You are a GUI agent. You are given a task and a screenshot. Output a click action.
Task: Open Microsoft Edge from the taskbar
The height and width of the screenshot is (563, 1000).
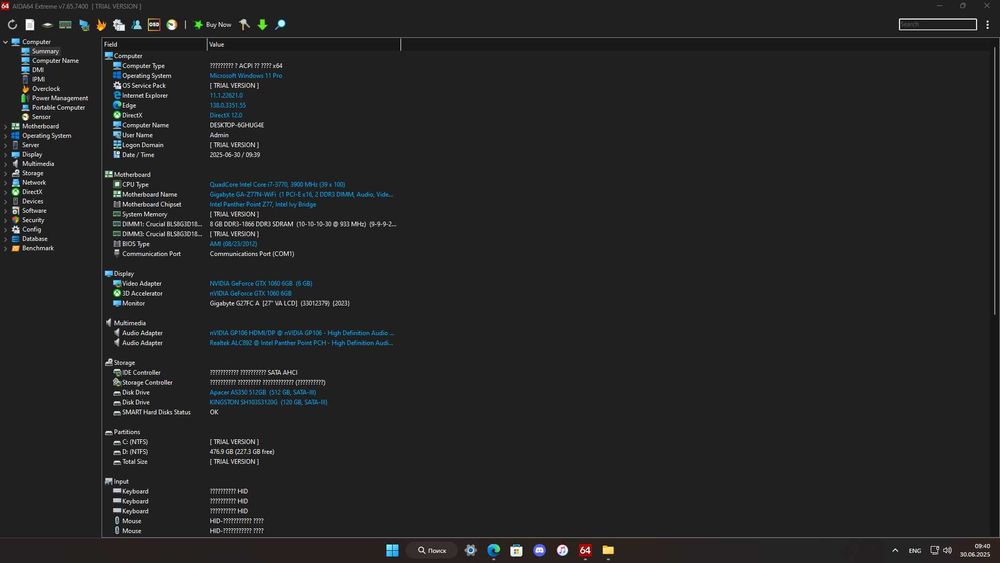(x=494, y=550)
